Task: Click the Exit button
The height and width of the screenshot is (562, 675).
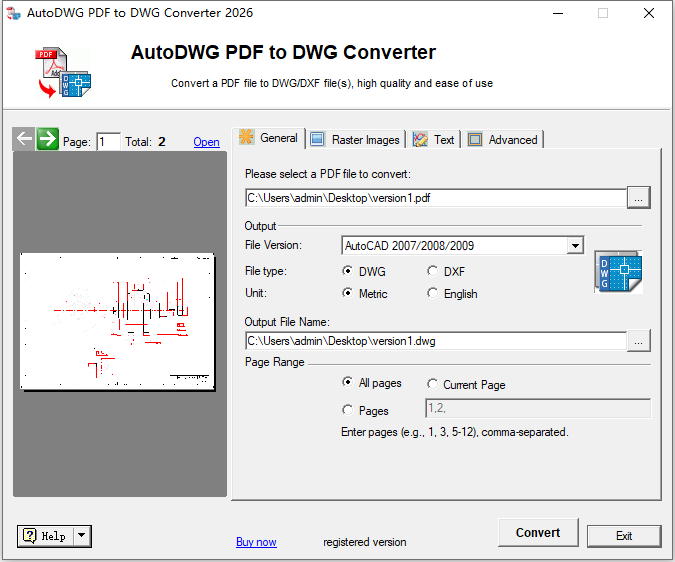Action: coord(624,536)
